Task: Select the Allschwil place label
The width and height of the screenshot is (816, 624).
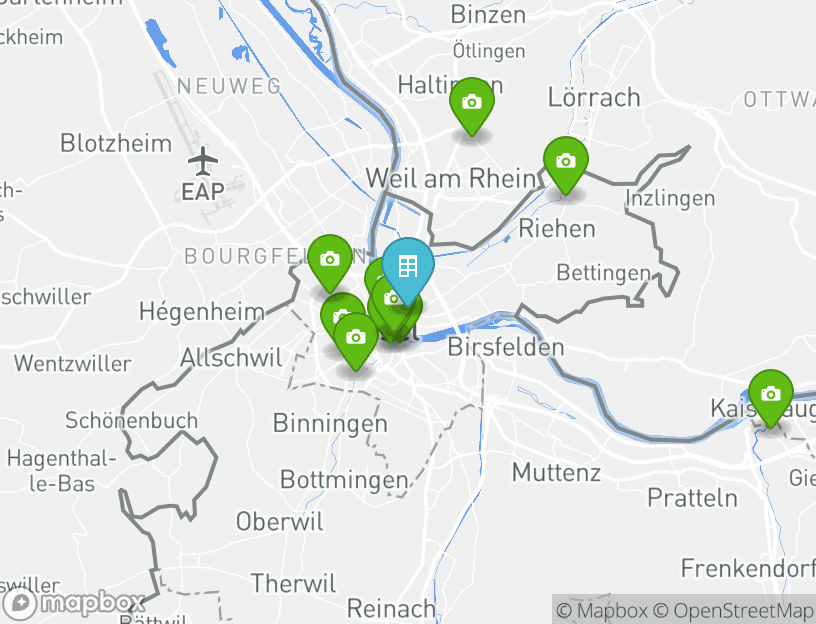Action: [231, 358]
